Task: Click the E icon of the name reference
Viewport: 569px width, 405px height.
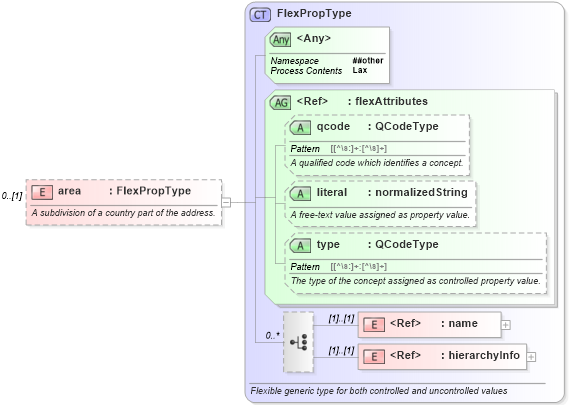Action: (374, 325)
